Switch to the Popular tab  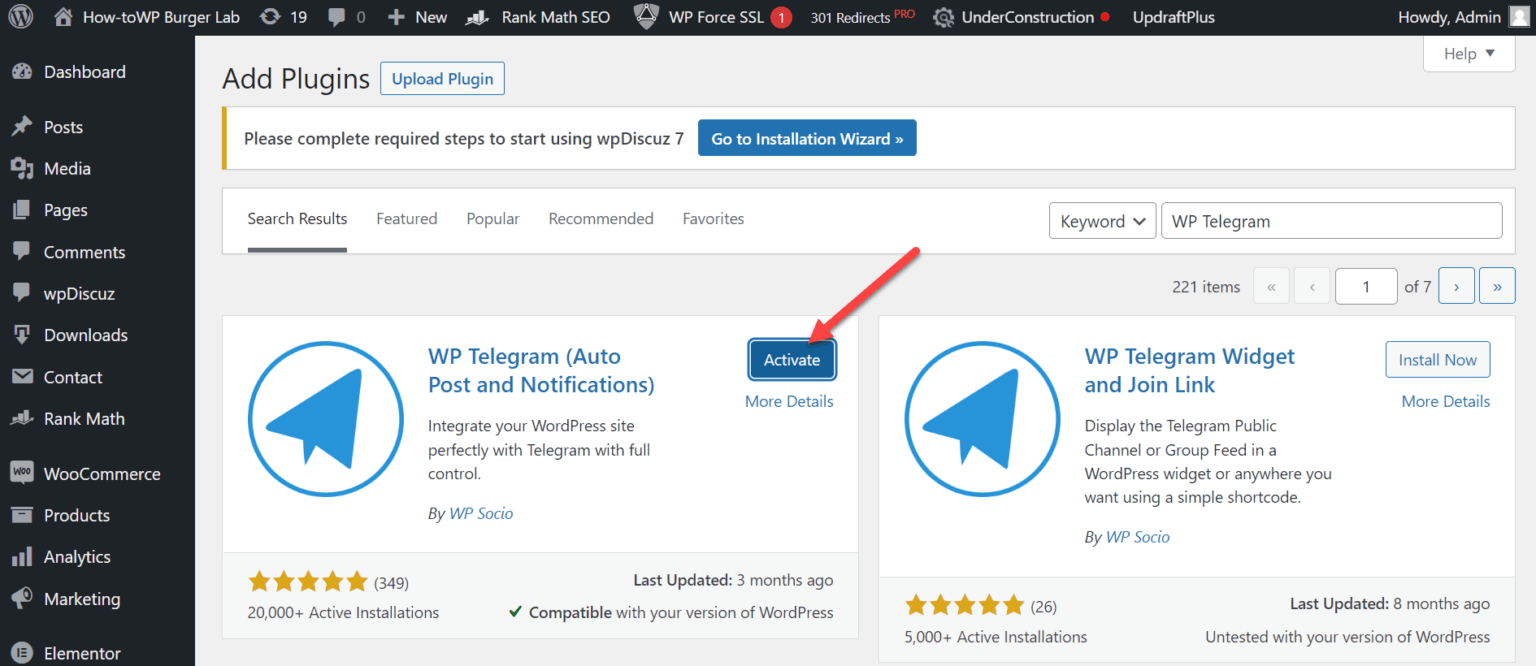tap(493, 219)
